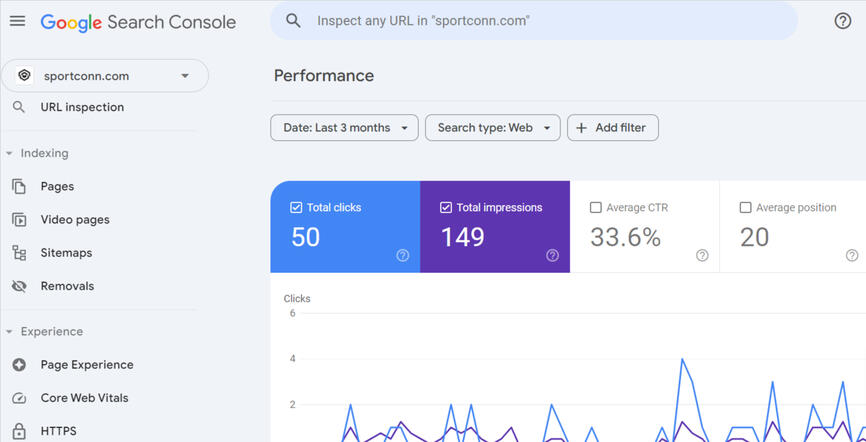The width and height of the screenshot is (866, 442).
Task: Open the hamburger main menu
Action: click(x=17, y=21)
